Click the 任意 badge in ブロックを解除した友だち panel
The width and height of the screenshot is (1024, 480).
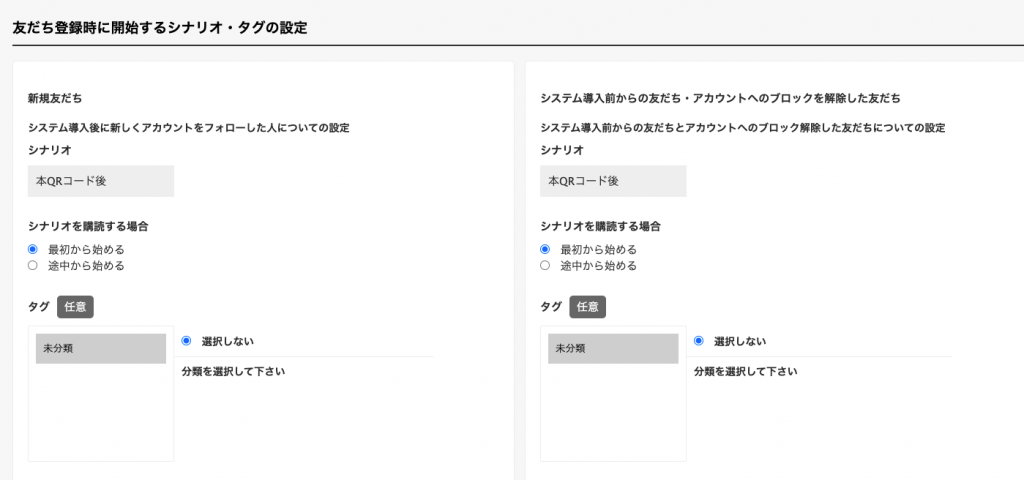(588, 307)
